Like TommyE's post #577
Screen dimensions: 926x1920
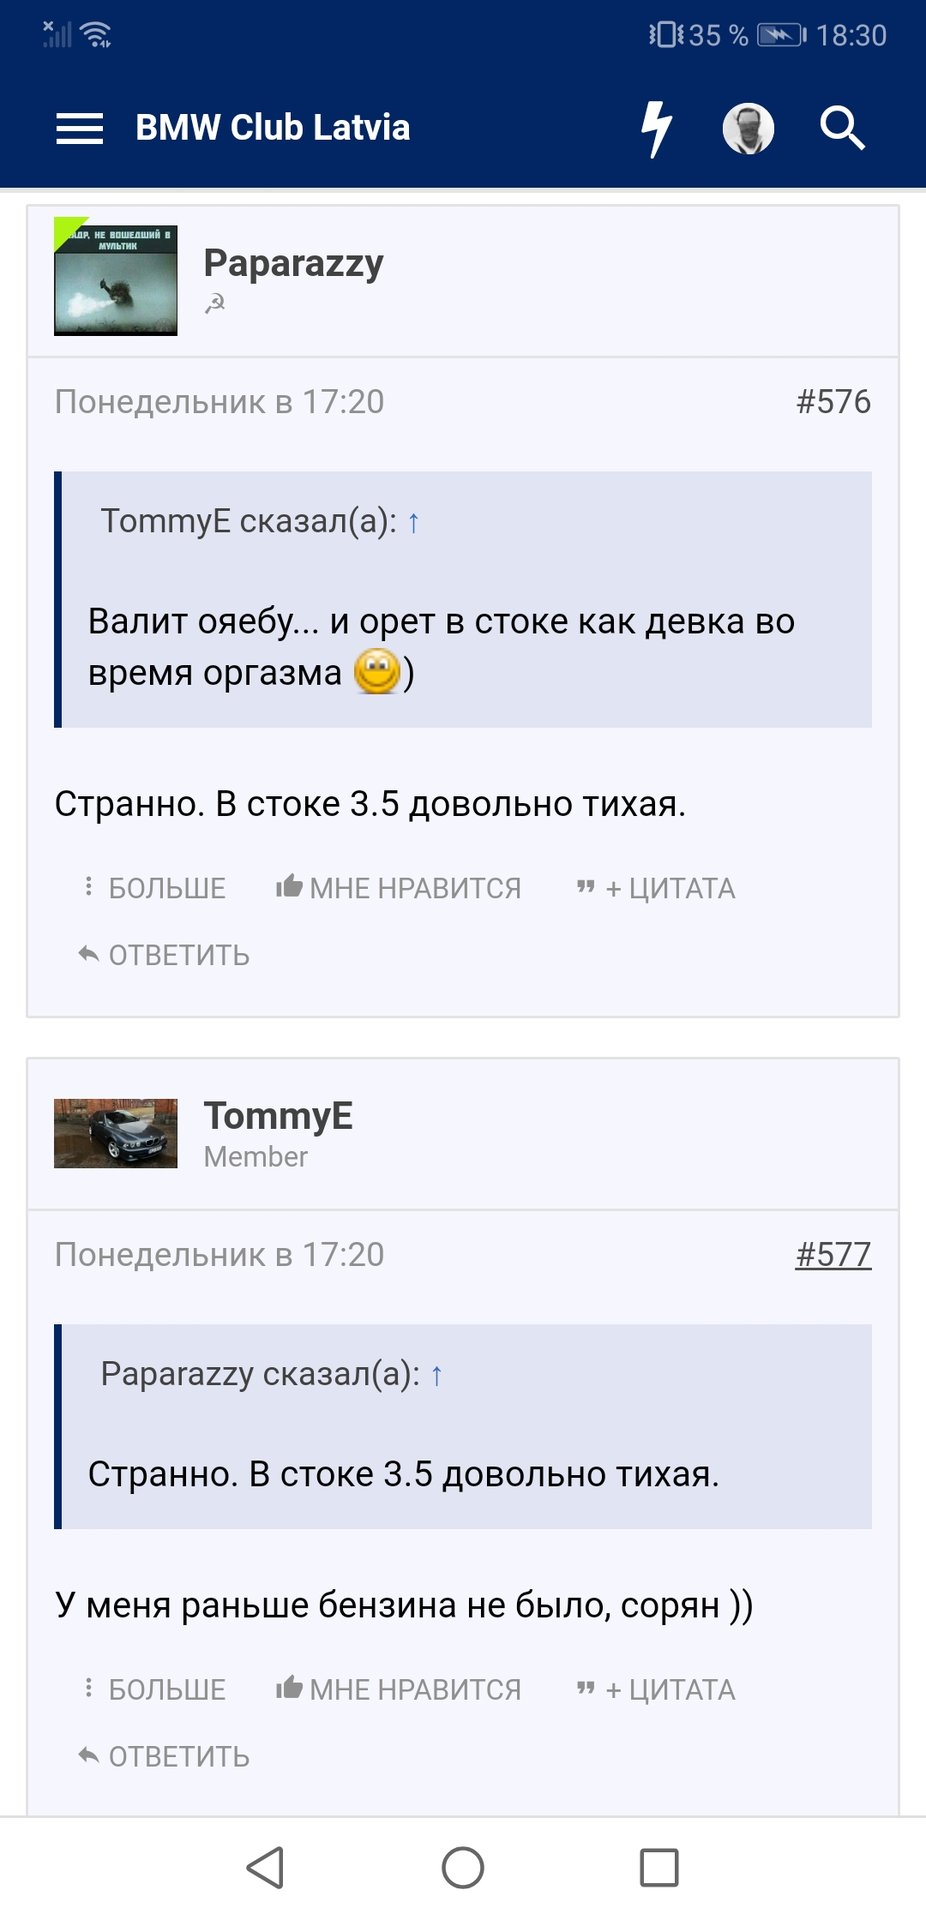click(399, 1689)
